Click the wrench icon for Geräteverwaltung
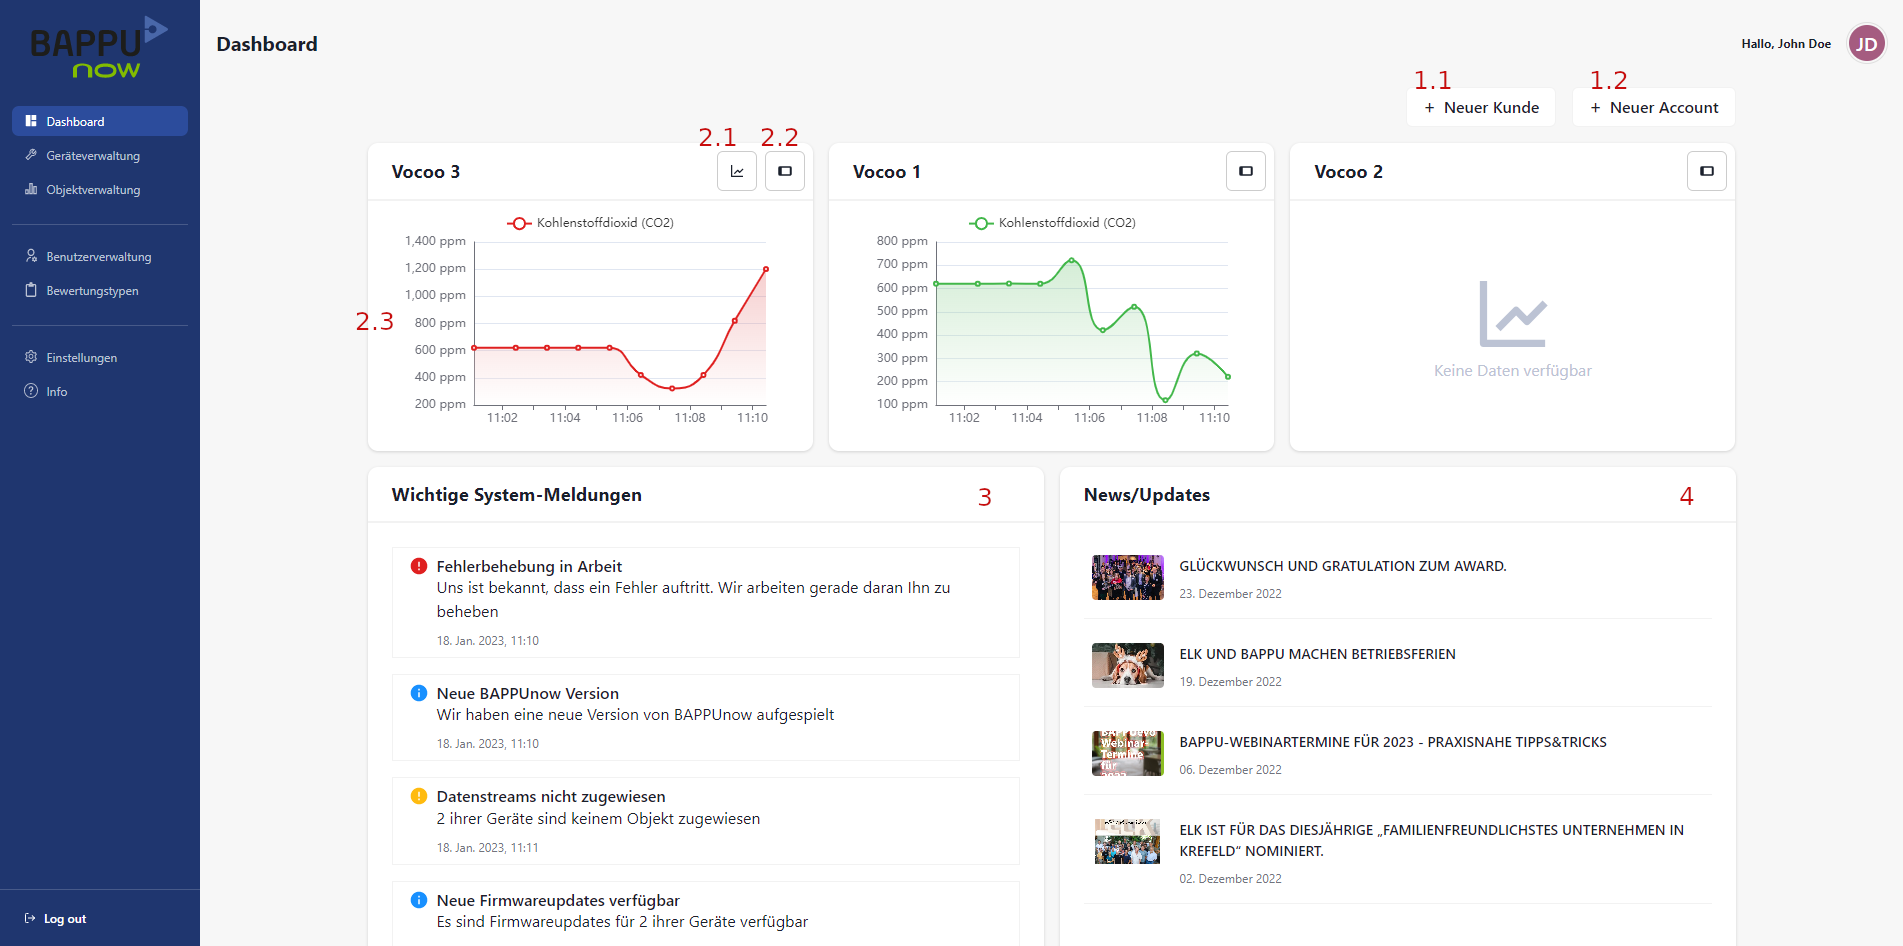The image size is (1903, 946). [x=31, y=155]
